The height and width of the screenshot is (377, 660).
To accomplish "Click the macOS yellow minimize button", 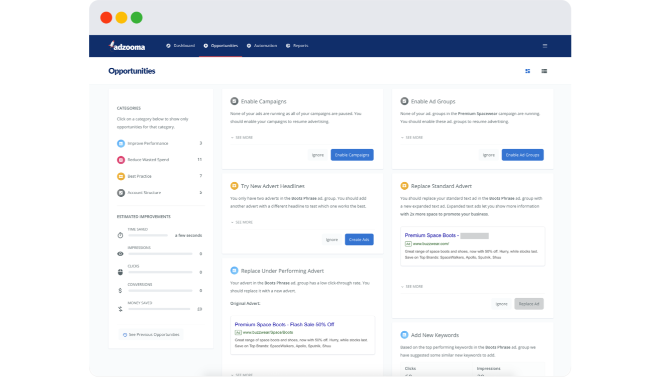I will (x=121, y=18).
